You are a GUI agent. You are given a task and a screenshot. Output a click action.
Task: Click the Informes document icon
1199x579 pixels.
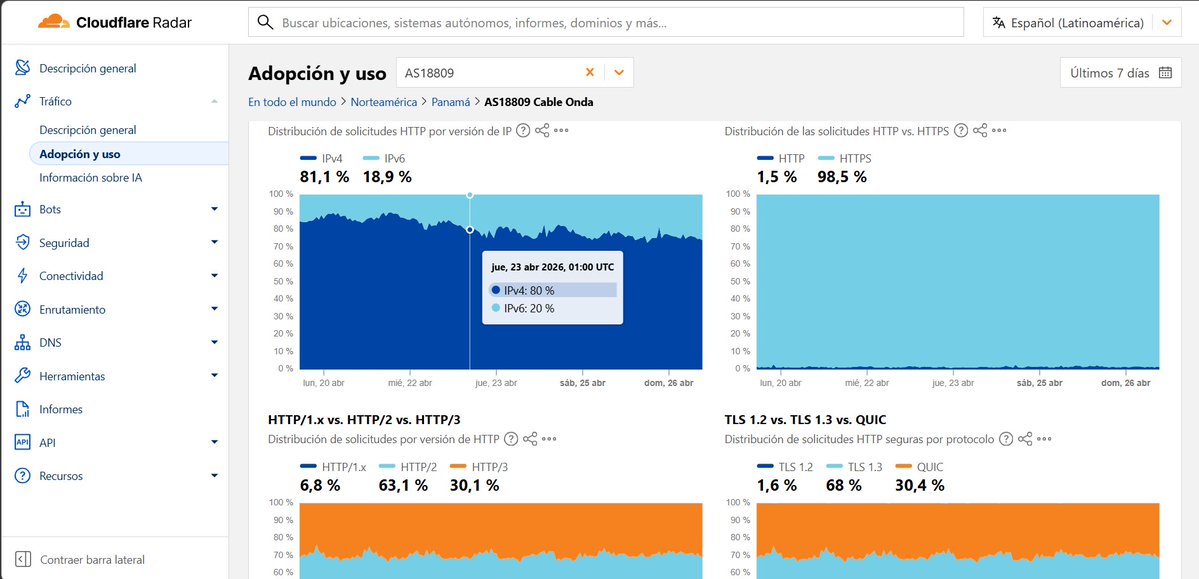coord(23,409)
